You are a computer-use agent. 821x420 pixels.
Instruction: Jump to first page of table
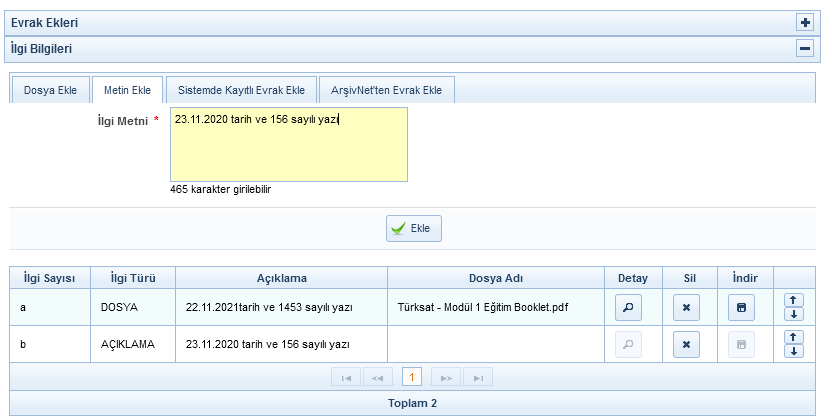point(345,377)
